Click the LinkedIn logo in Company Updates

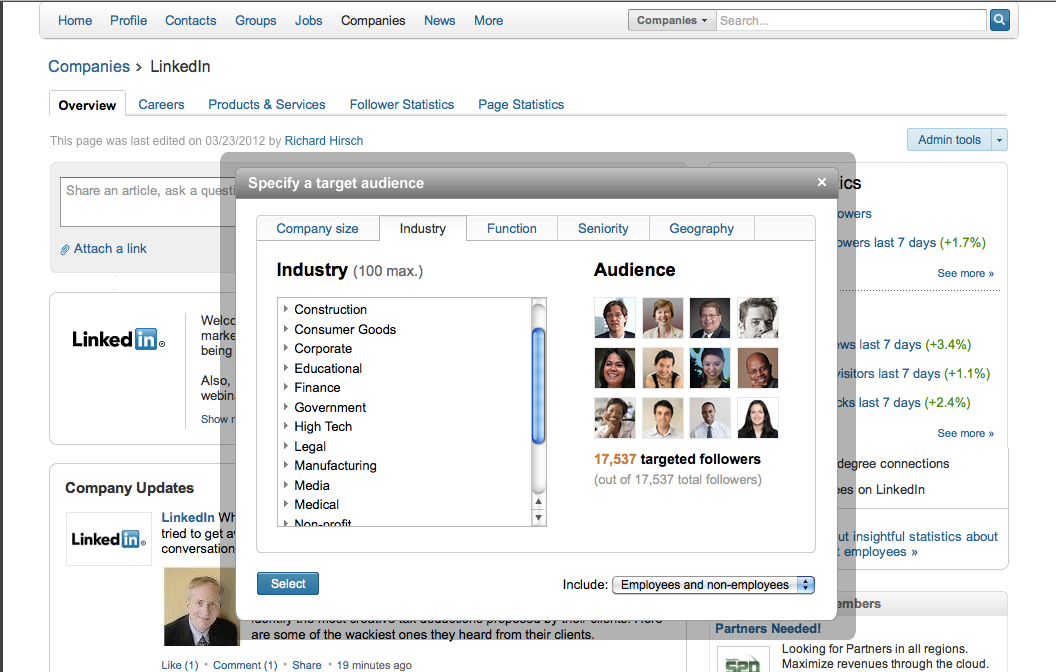[109, 539]
